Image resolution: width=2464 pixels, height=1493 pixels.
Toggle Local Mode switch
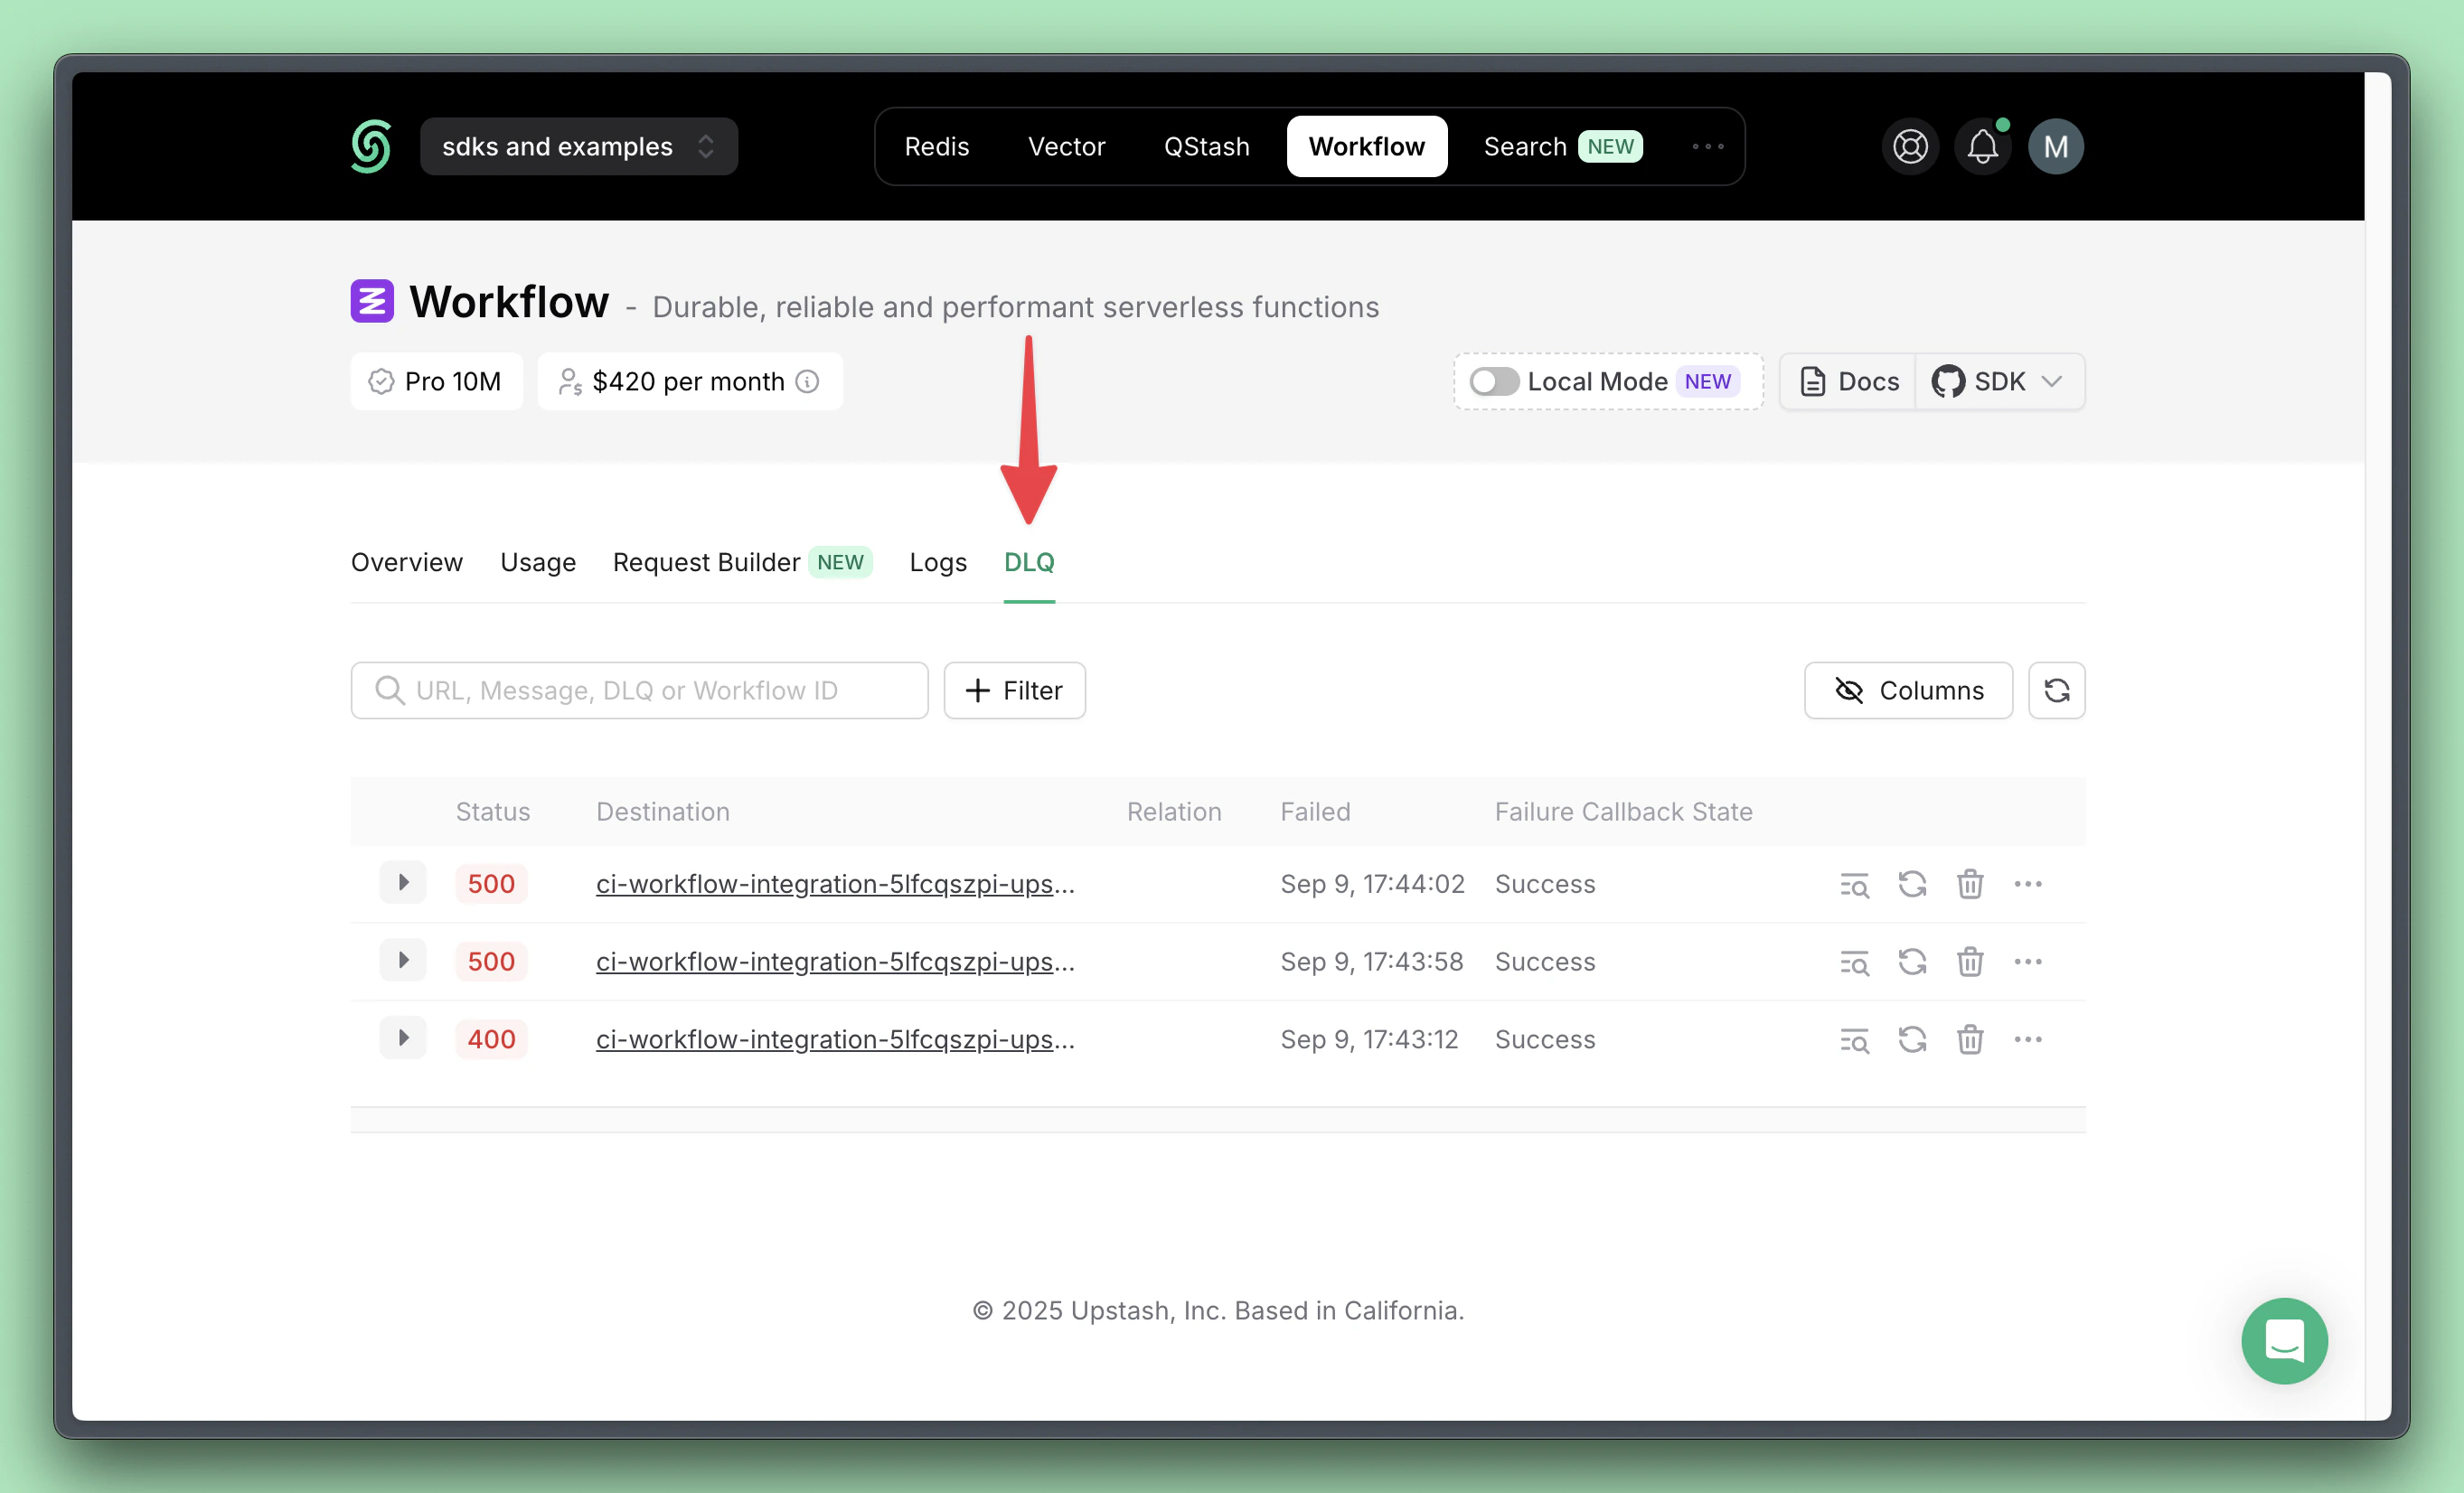click(1494, 382)
